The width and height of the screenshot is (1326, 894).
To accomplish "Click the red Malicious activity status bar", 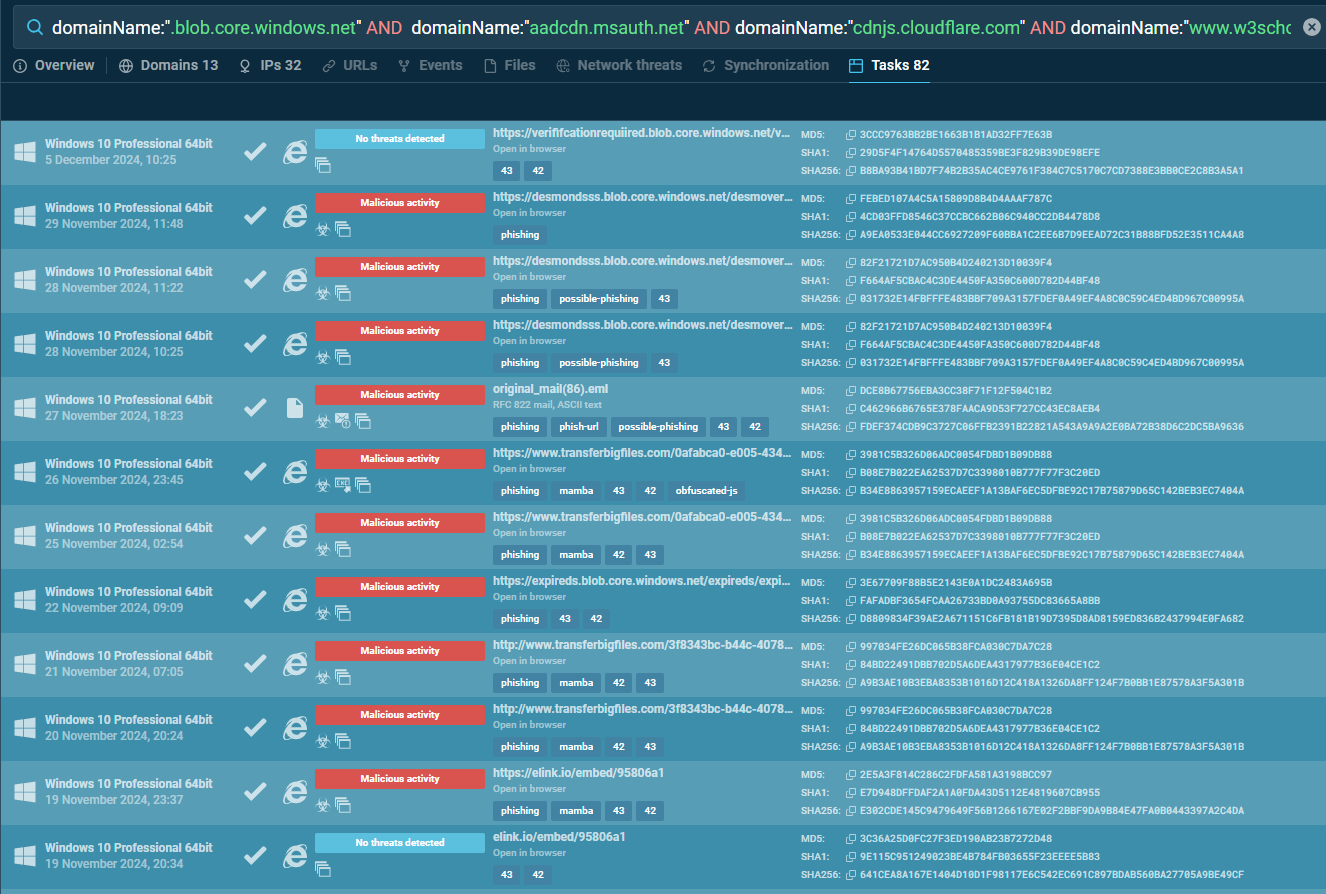I will 399,202.
